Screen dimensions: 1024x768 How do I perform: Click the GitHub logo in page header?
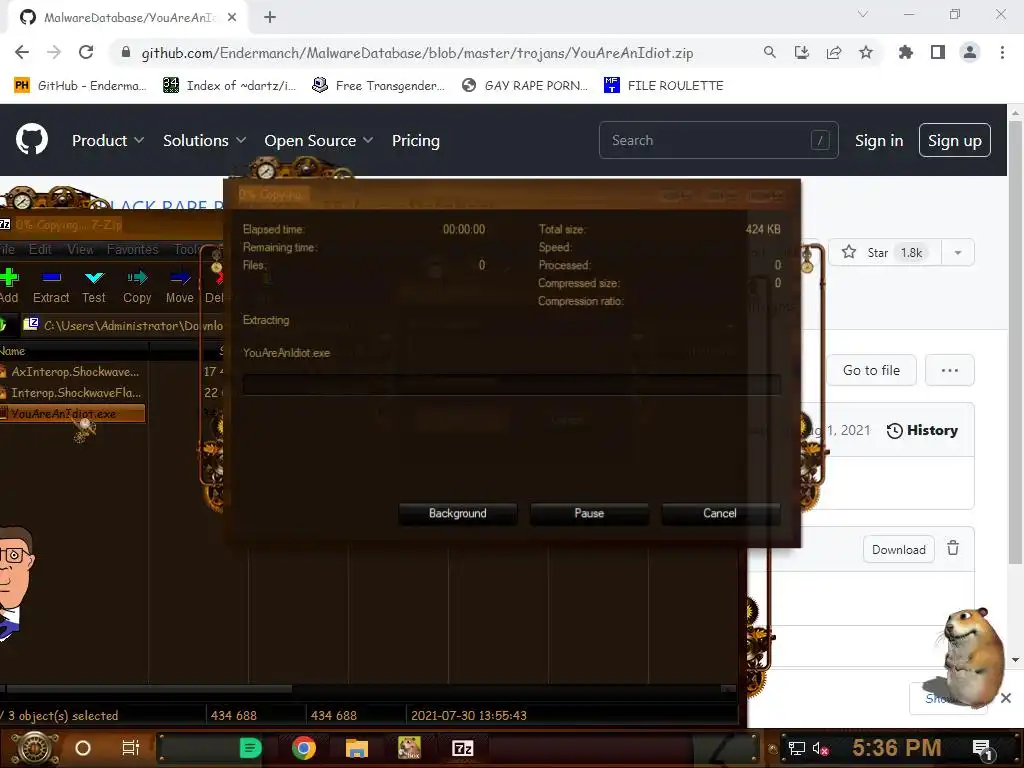pyautogui.click(x=32, y=140)
